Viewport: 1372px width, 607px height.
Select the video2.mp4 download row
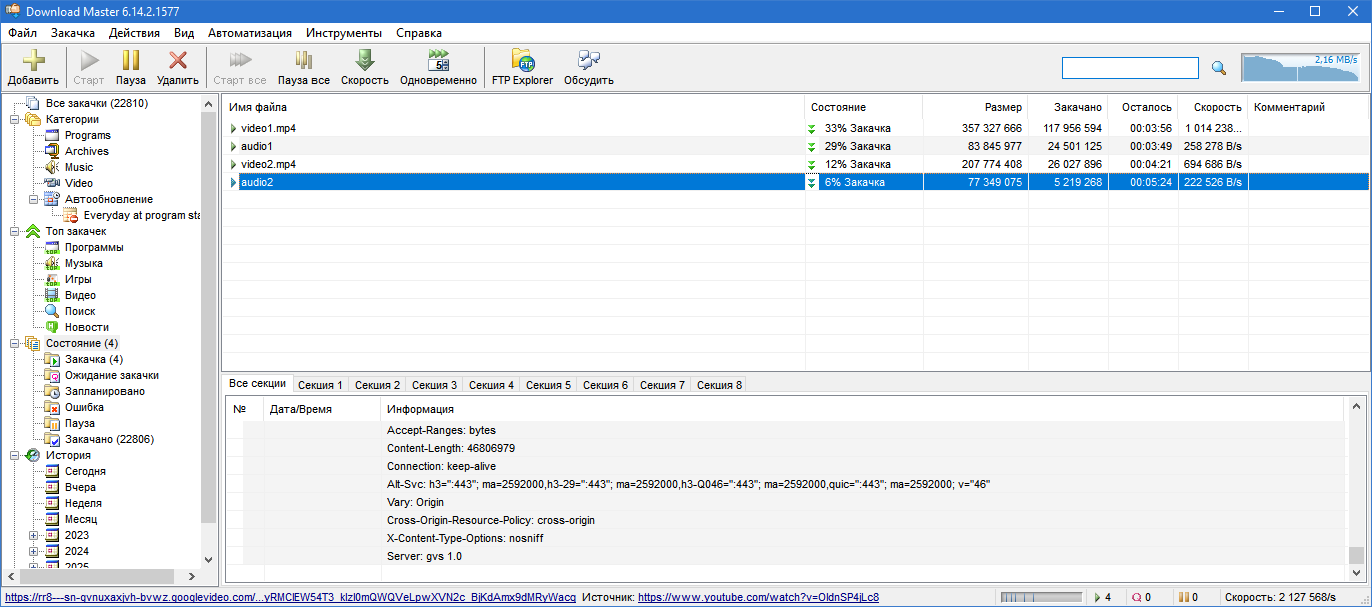[x=268, y=164]
